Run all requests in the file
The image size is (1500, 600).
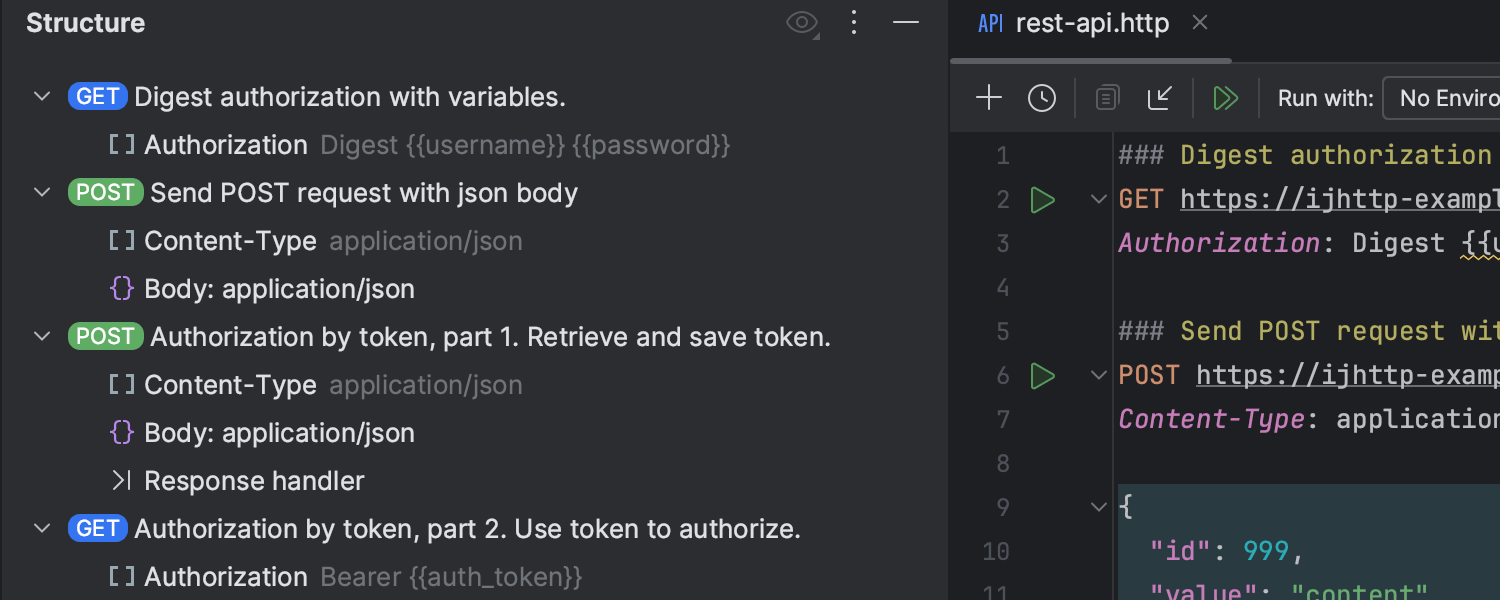[x=1225, y=98]
